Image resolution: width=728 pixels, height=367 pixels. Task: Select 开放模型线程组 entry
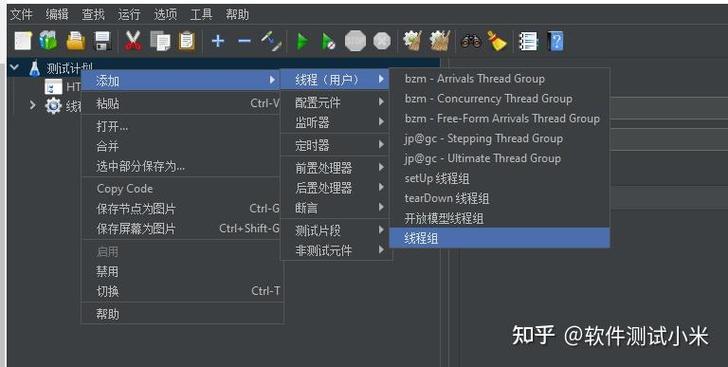coord(500,218)
